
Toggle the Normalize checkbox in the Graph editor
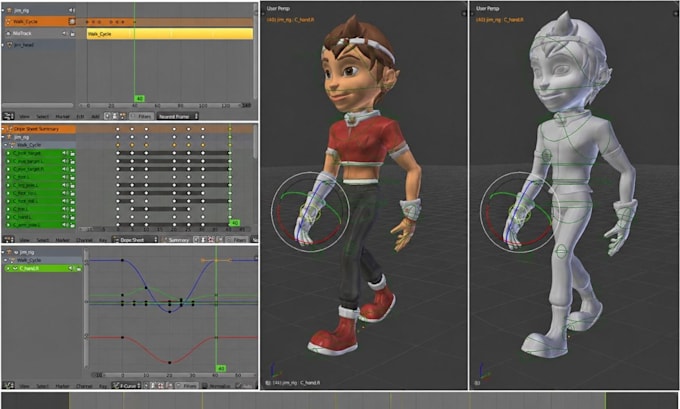pos(205,385)
